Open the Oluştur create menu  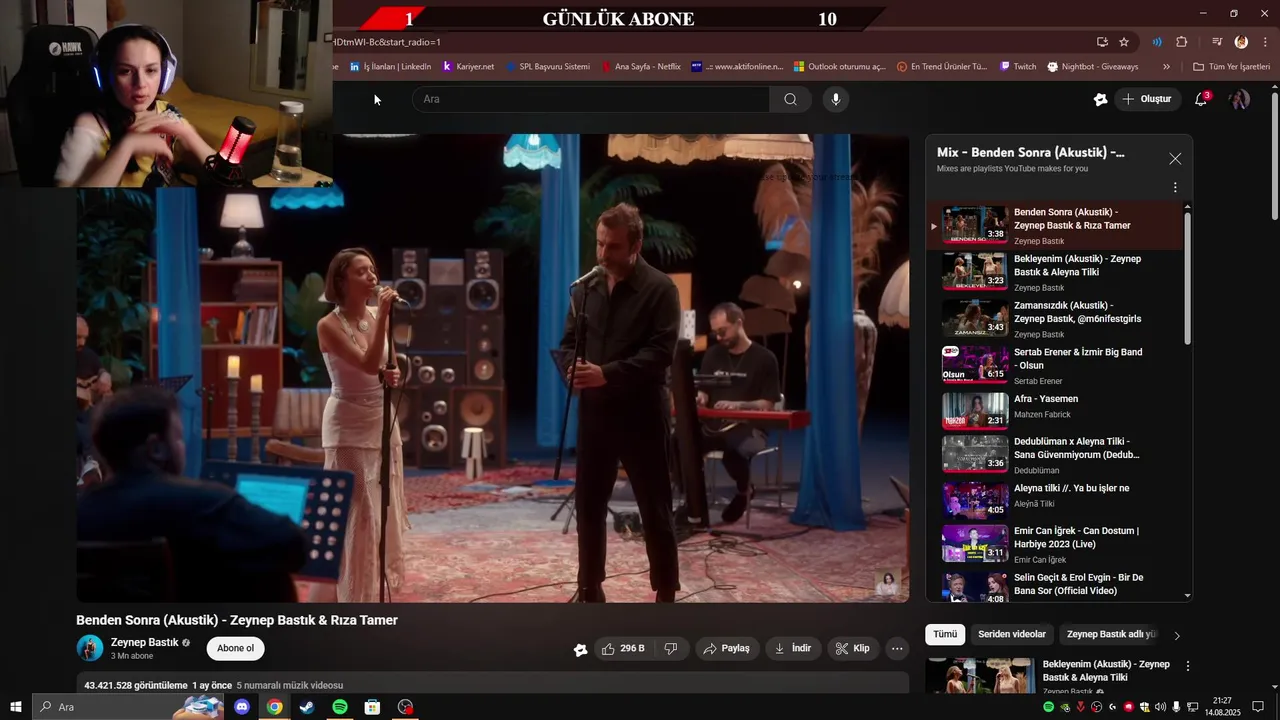[1147, 99]
